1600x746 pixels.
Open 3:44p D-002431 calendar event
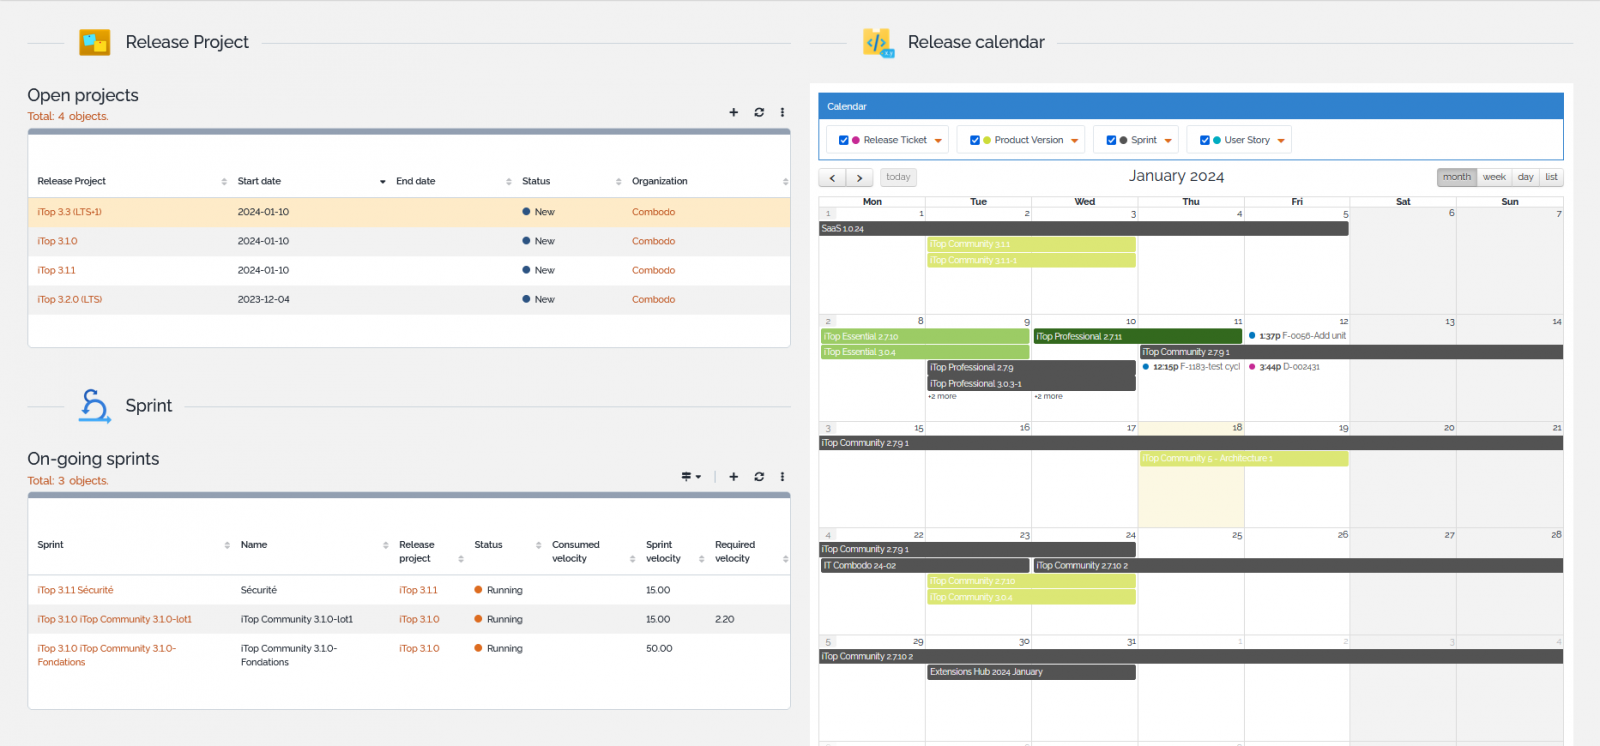[x=1285, y=367]
